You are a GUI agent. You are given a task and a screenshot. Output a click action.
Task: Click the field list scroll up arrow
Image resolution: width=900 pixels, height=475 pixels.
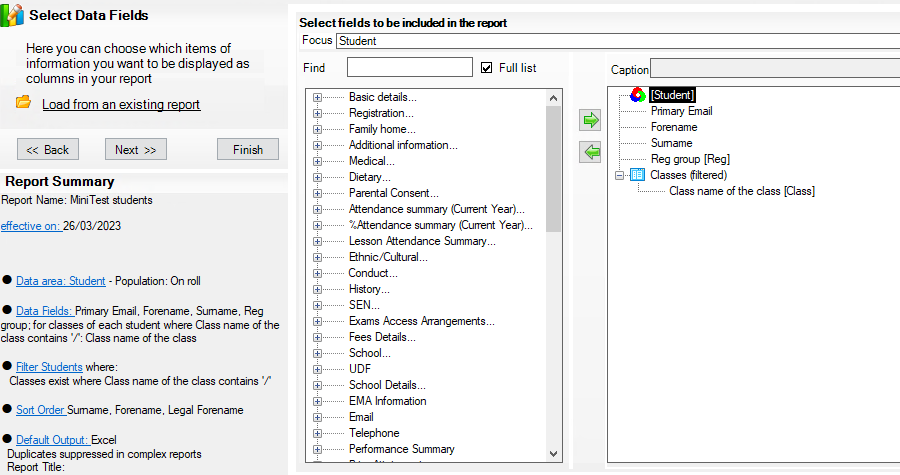tap(553, 98)
